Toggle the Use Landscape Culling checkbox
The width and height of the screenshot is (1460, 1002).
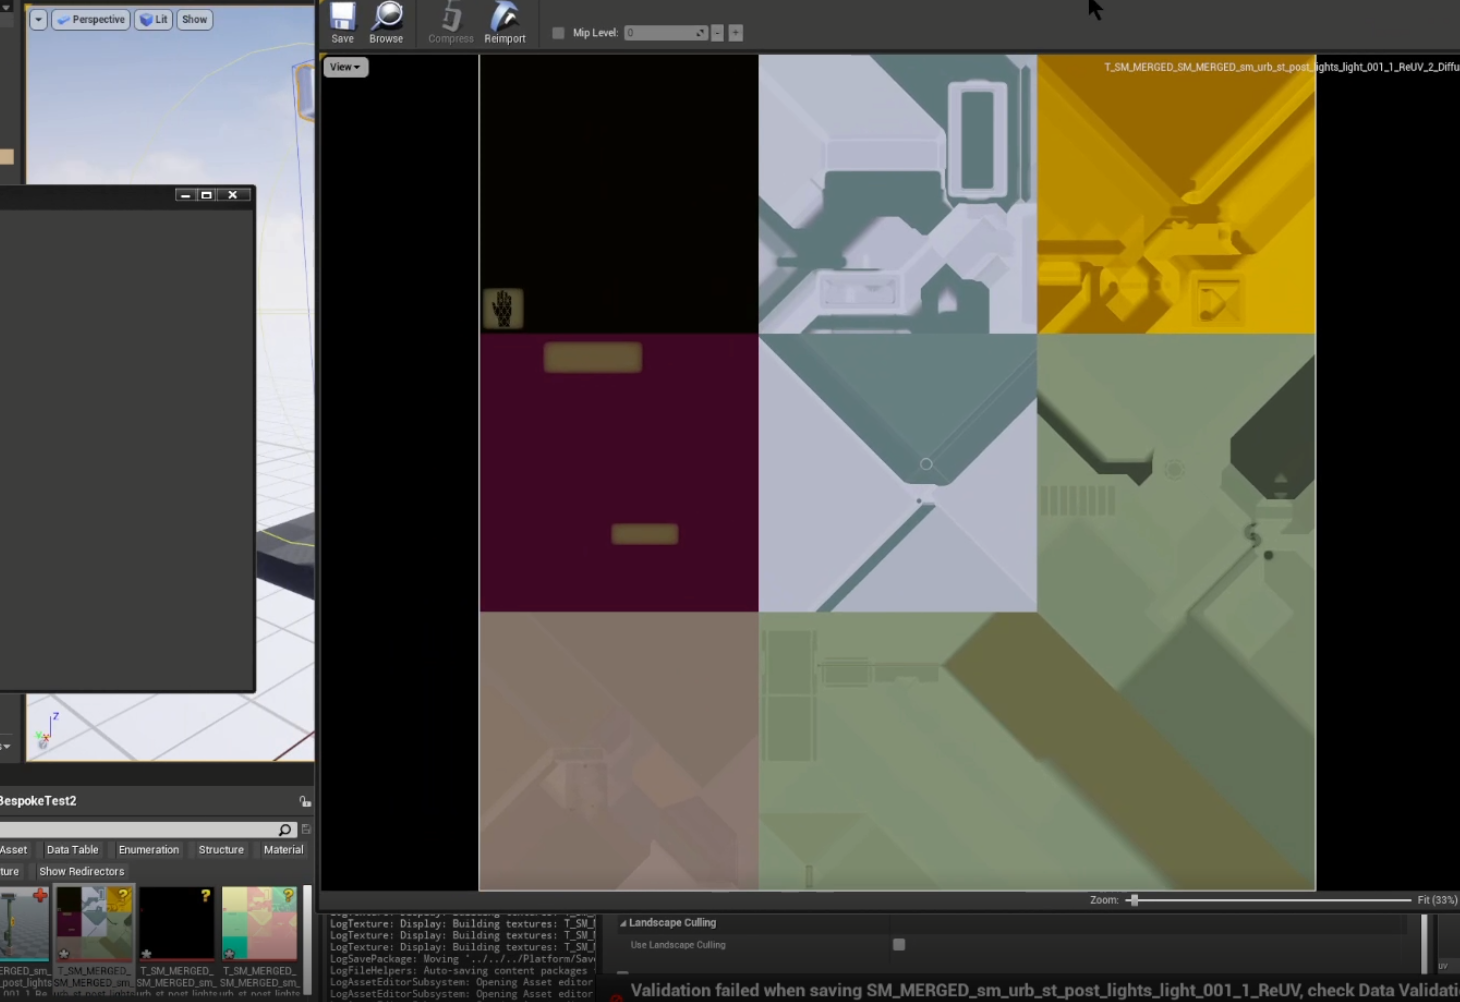[899, 944]
